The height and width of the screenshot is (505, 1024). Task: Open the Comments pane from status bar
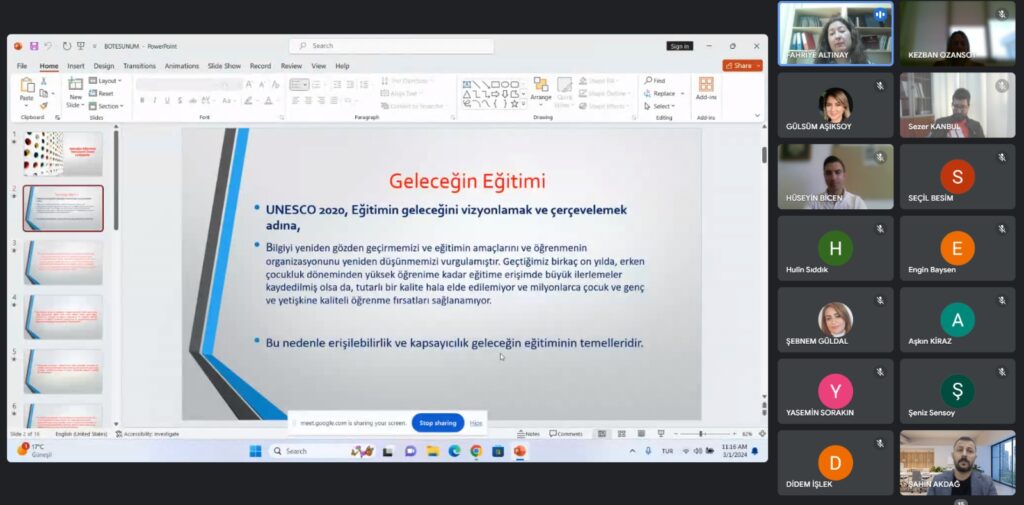(x=565, y=434)
